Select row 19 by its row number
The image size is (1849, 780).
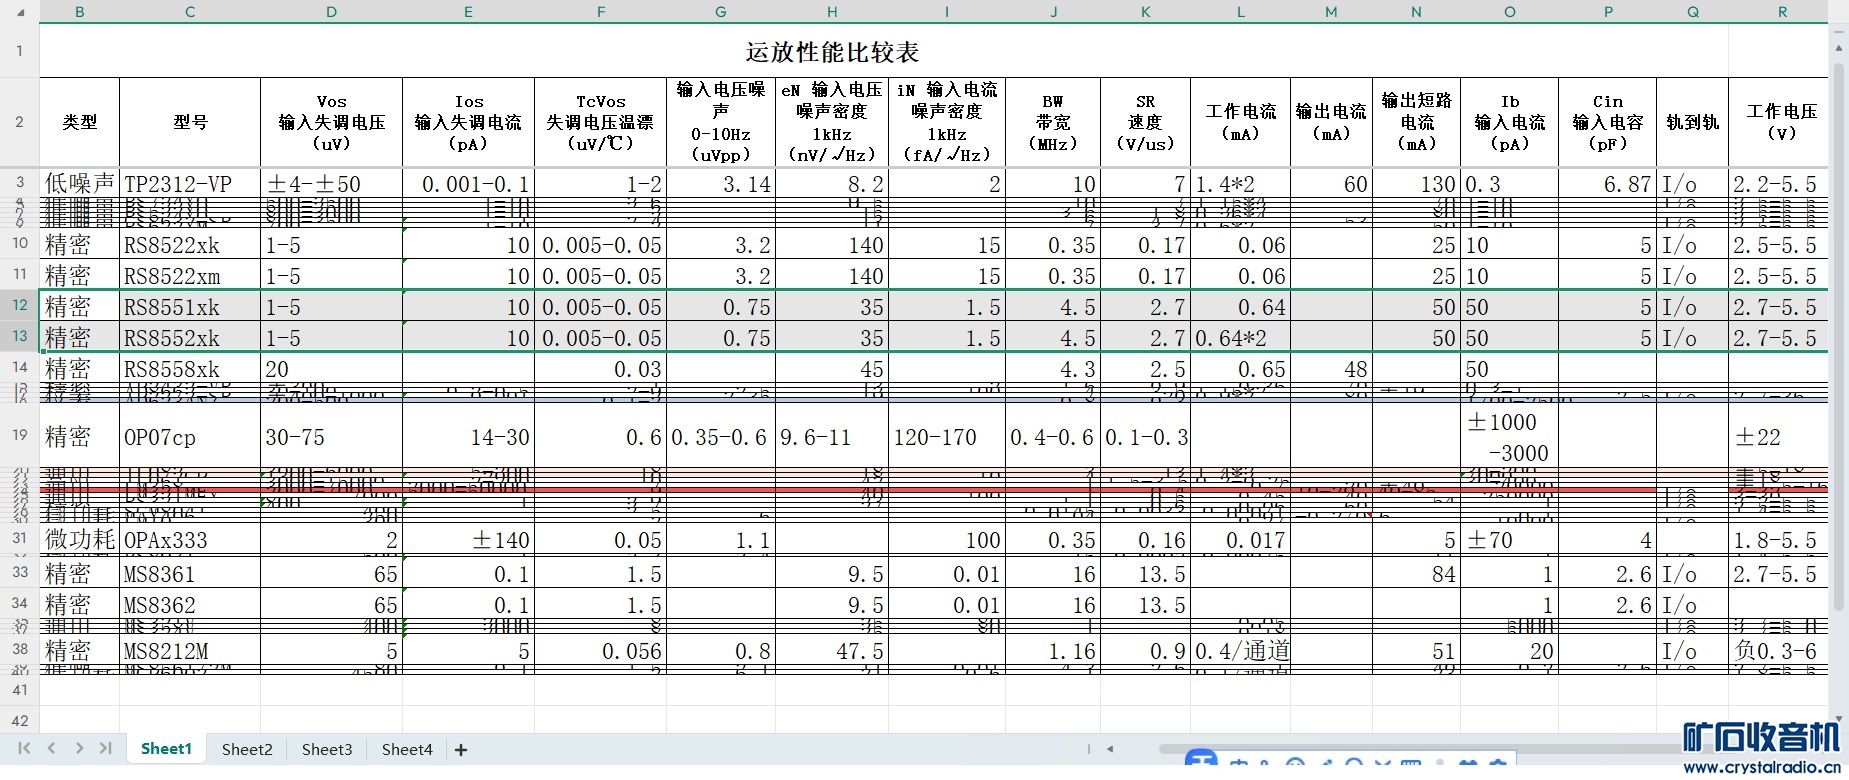pos(20,436)
